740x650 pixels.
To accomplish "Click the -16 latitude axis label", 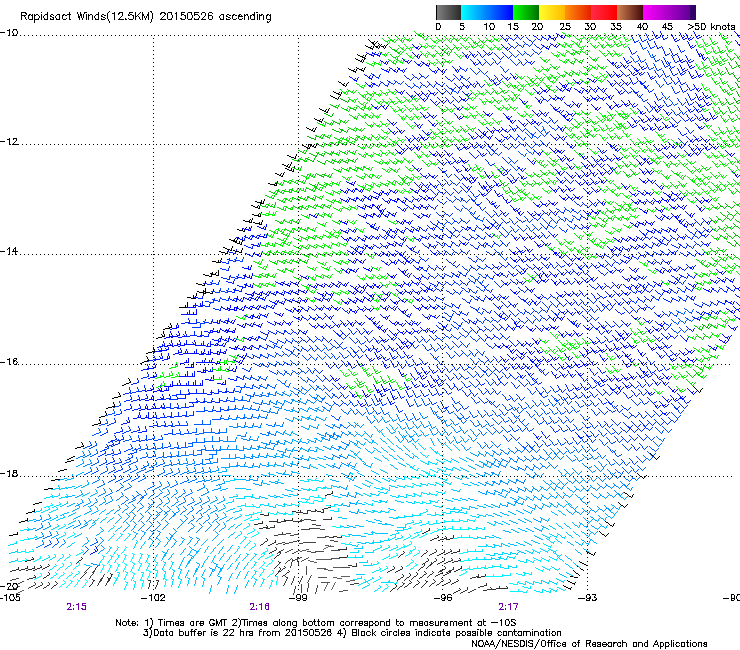I will (9, 362).
